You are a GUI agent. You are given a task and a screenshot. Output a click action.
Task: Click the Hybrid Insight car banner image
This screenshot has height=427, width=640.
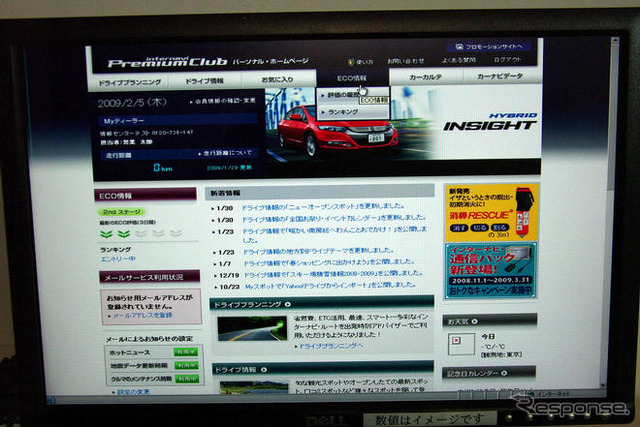coord(403,122)
